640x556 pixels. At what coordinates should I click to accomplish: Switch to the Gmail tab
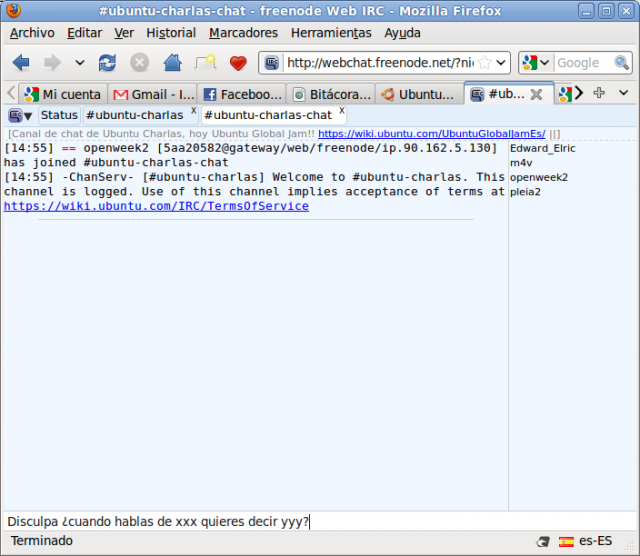click(153, 95)
